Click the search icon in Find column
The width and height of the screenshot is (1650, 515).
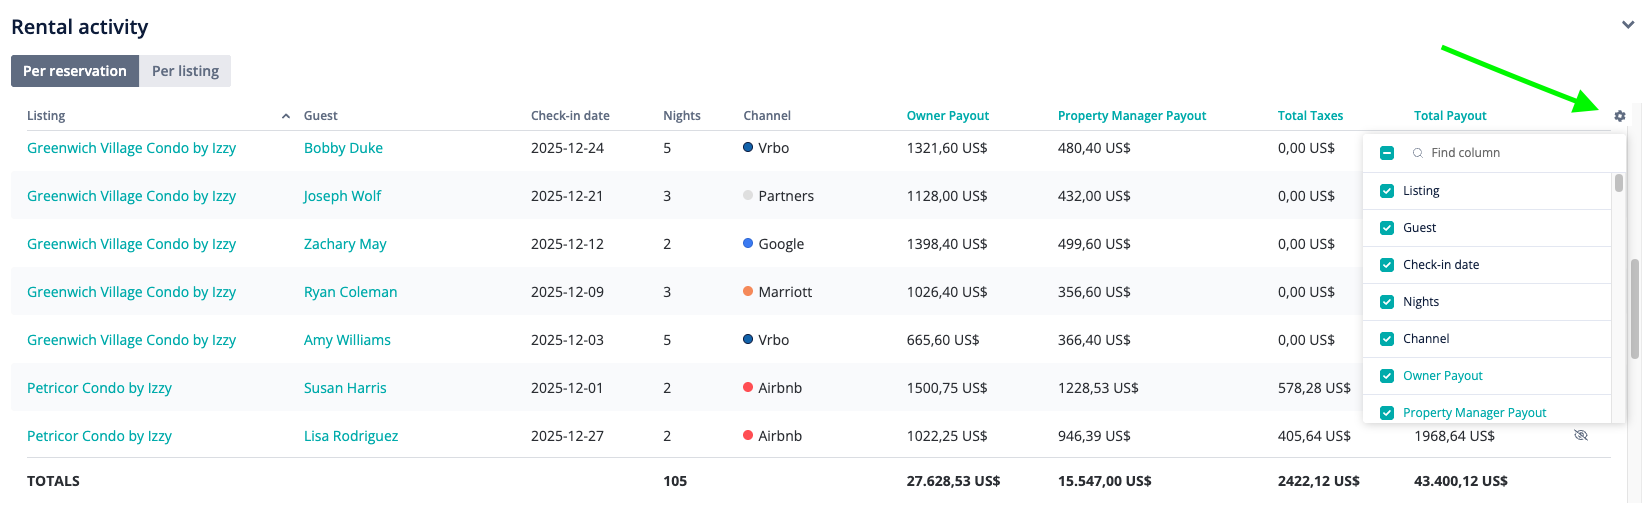[1417, 153]
